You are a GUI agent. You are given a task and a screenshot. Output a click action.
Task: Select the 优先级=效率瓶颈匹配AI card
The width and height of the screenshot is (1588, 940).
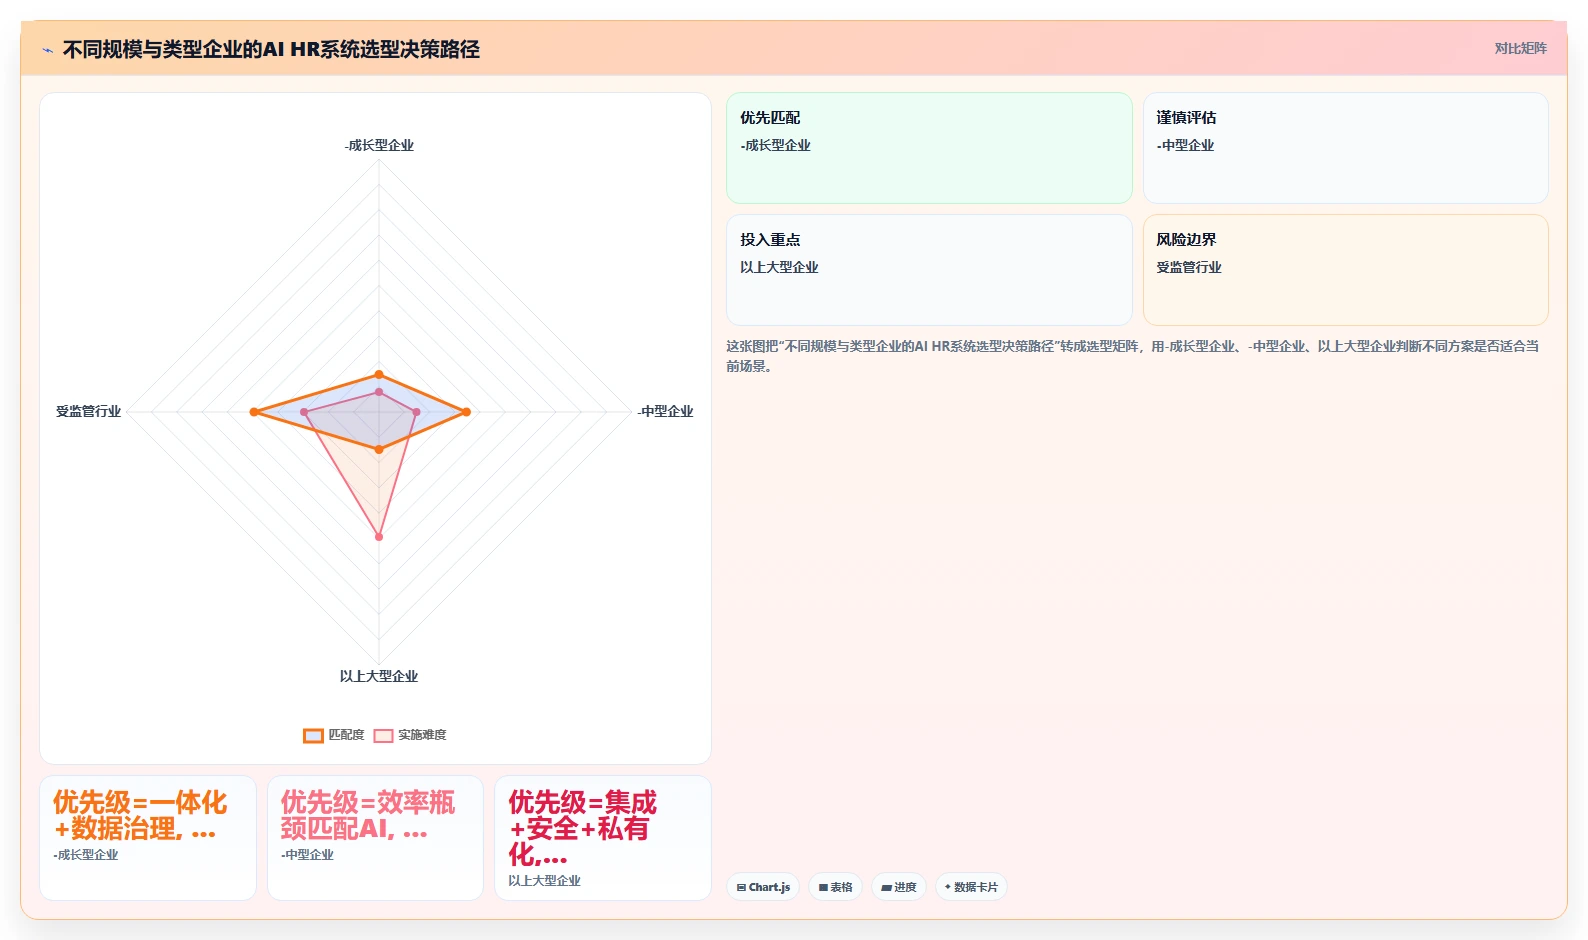tap(375, 838)
